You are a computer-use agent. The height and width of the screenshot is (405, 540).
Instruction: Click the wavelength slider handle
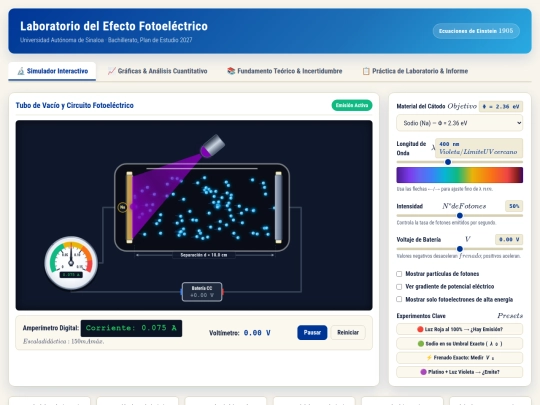tap(448, 162)
